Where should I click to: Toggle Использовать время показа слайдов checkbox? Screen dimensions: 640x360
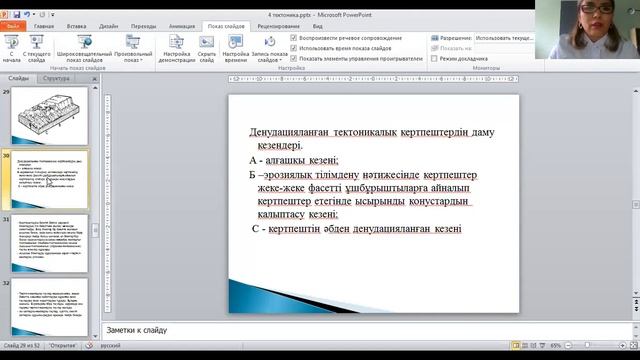(x=293, y=48)
